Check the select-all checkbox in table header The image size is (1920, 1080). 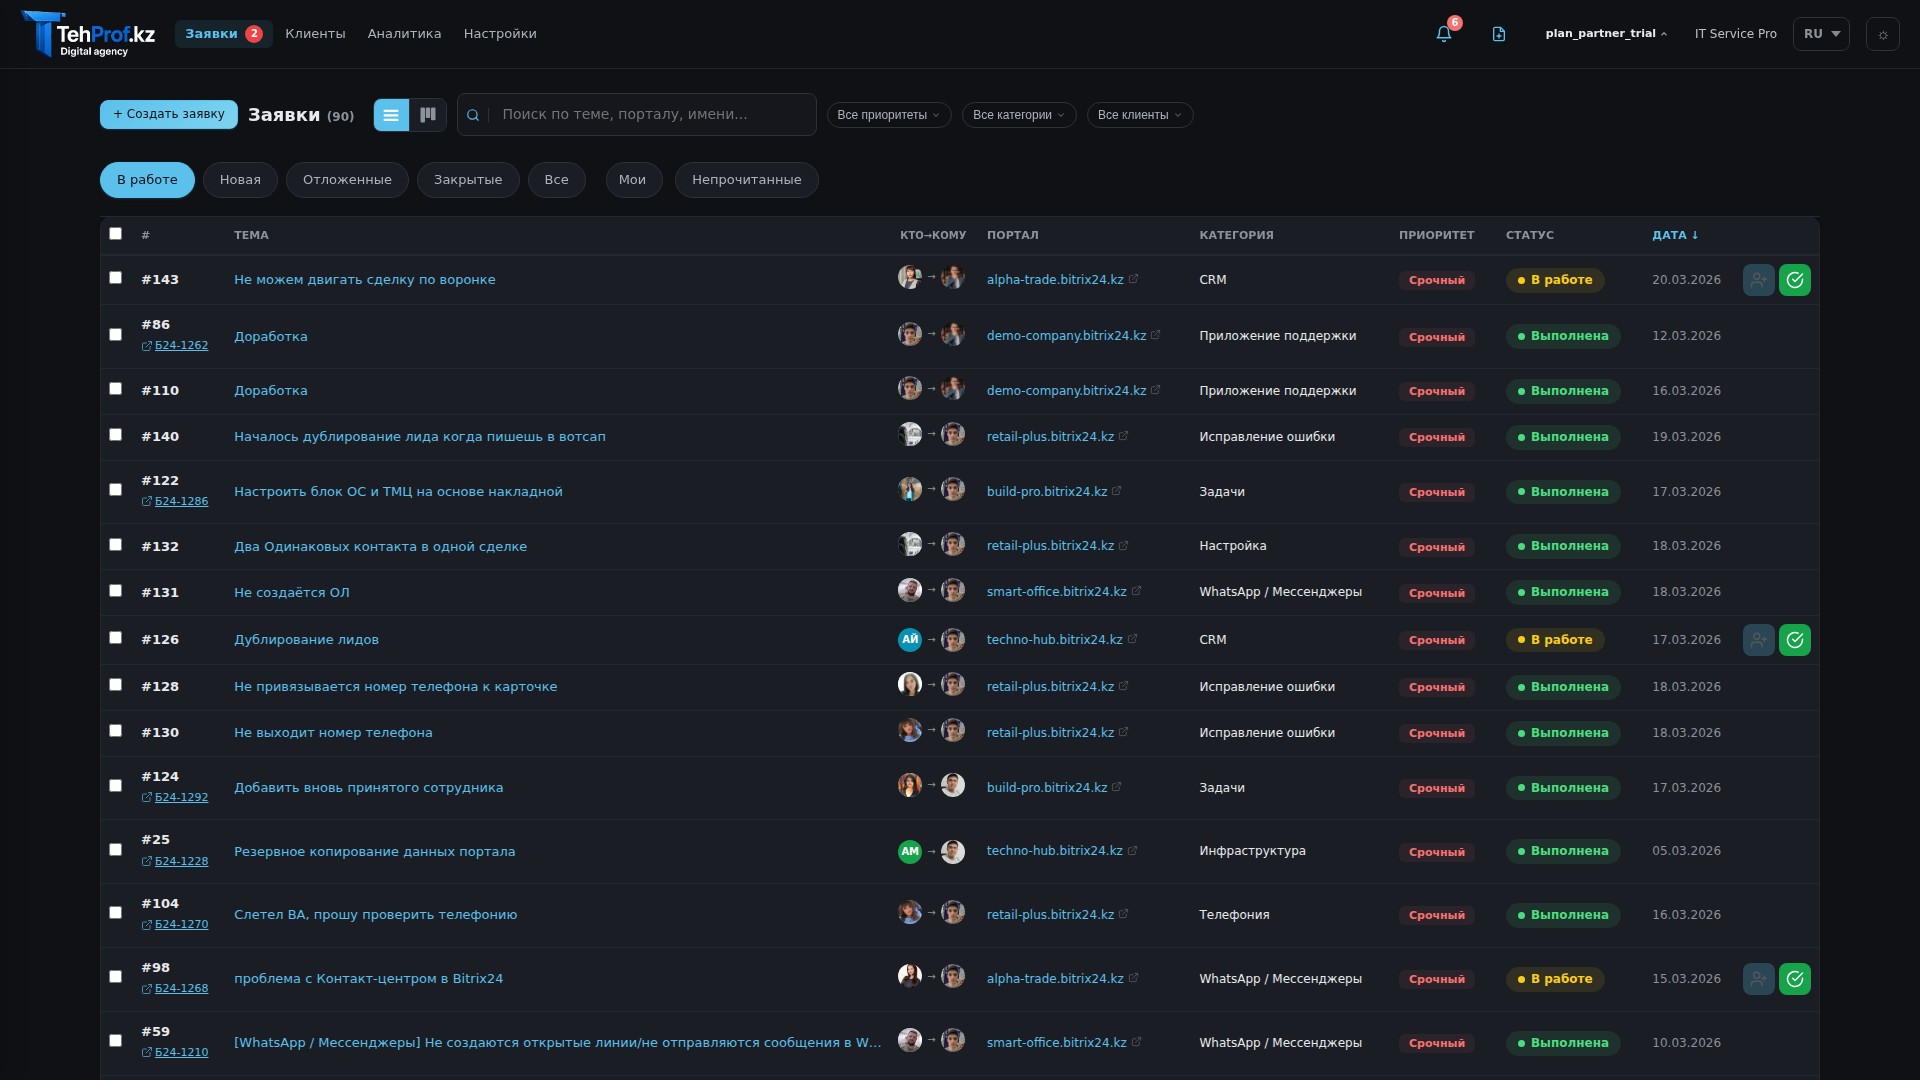tap(116, 234)
